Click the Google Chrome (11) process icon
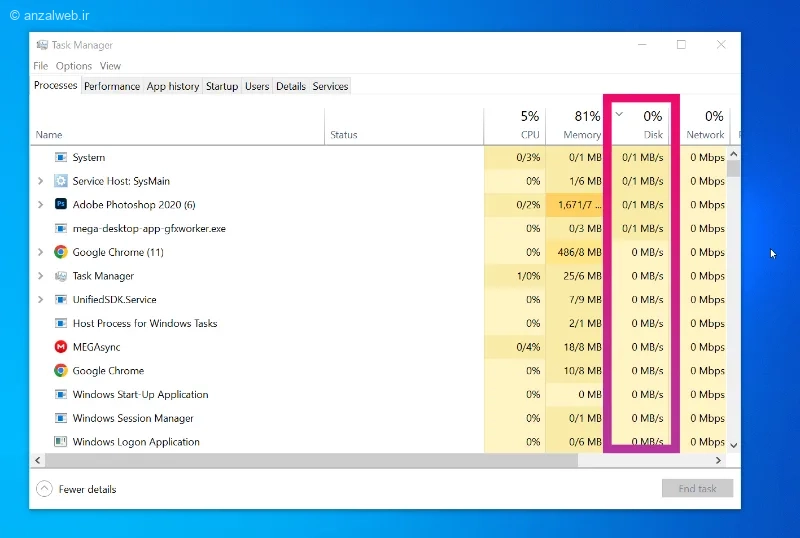This screenshot has height=538, width=800. tap(61, 252)
